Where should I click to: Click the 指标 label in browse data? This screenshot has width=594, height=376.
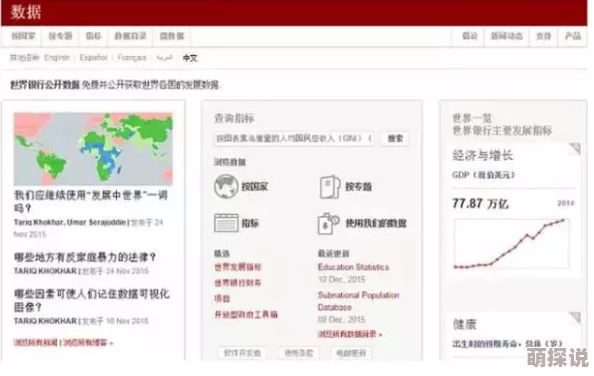point(250,223)
